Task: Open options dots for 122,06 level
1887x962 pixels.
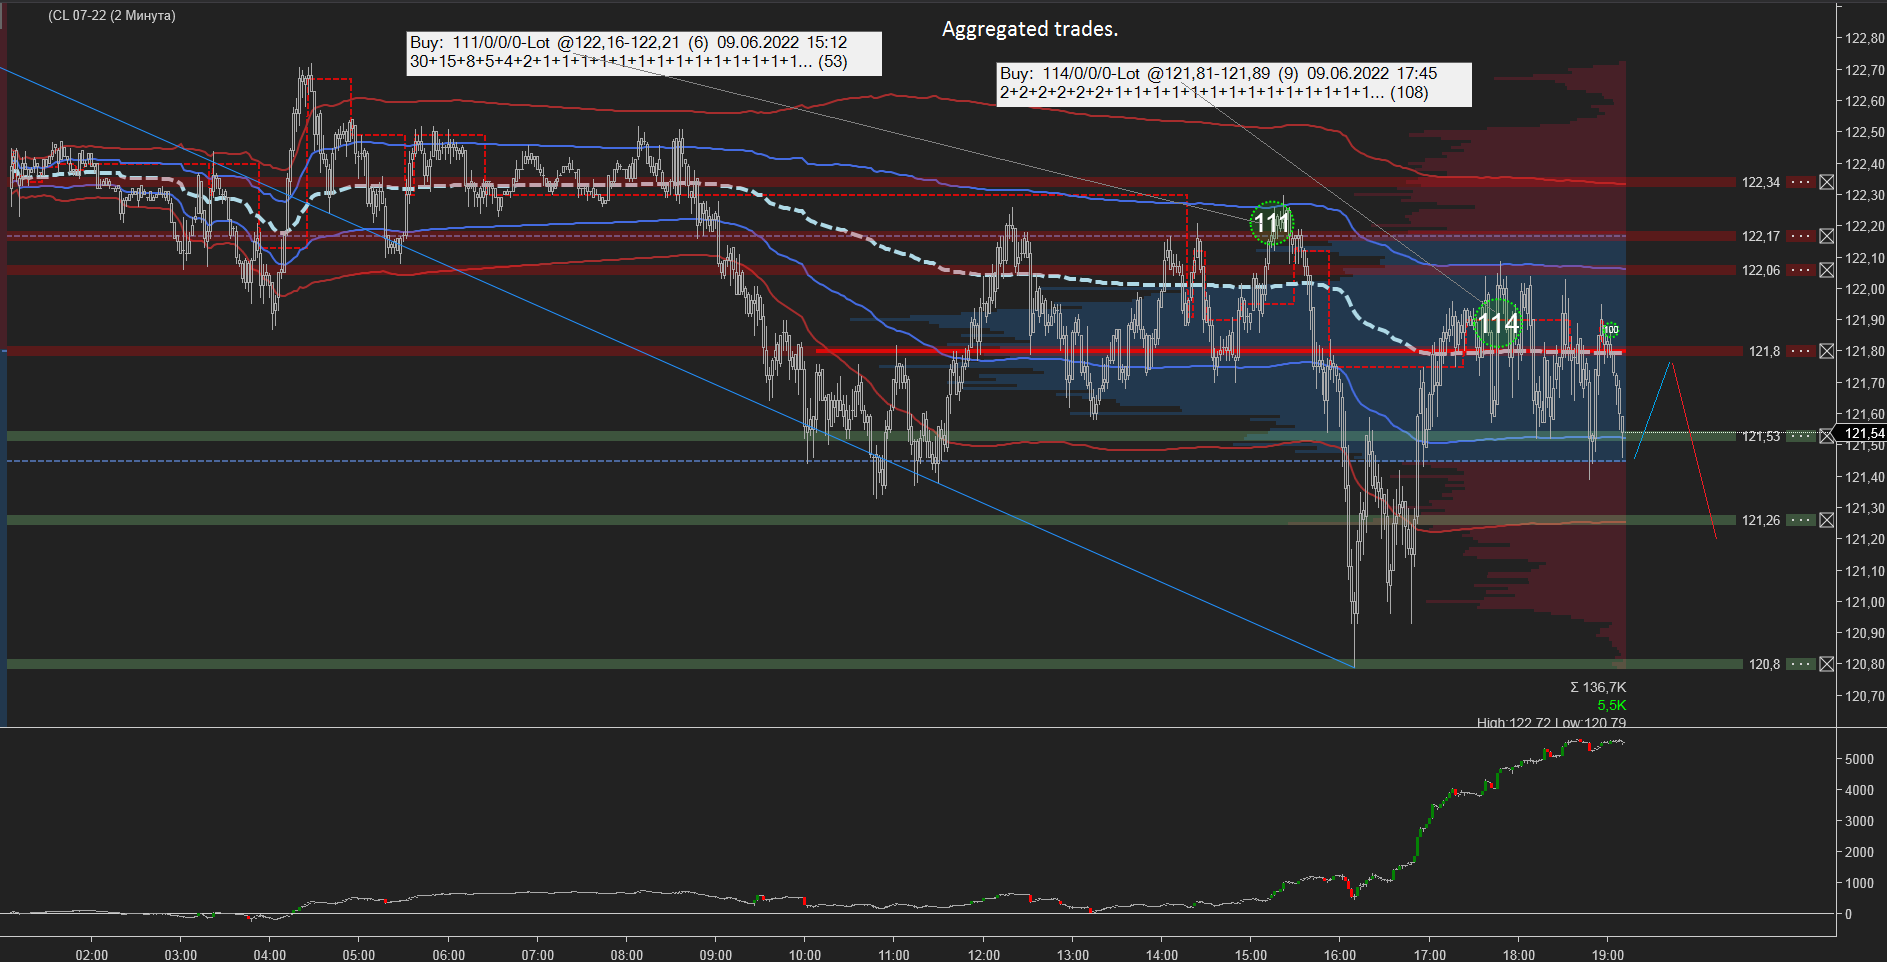Action: [x=1801, y=270]
